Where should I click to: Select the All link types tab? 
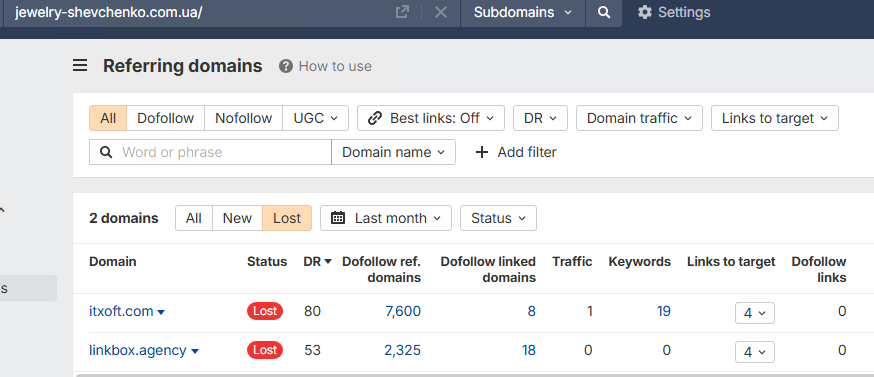click(x=108, y=118)
